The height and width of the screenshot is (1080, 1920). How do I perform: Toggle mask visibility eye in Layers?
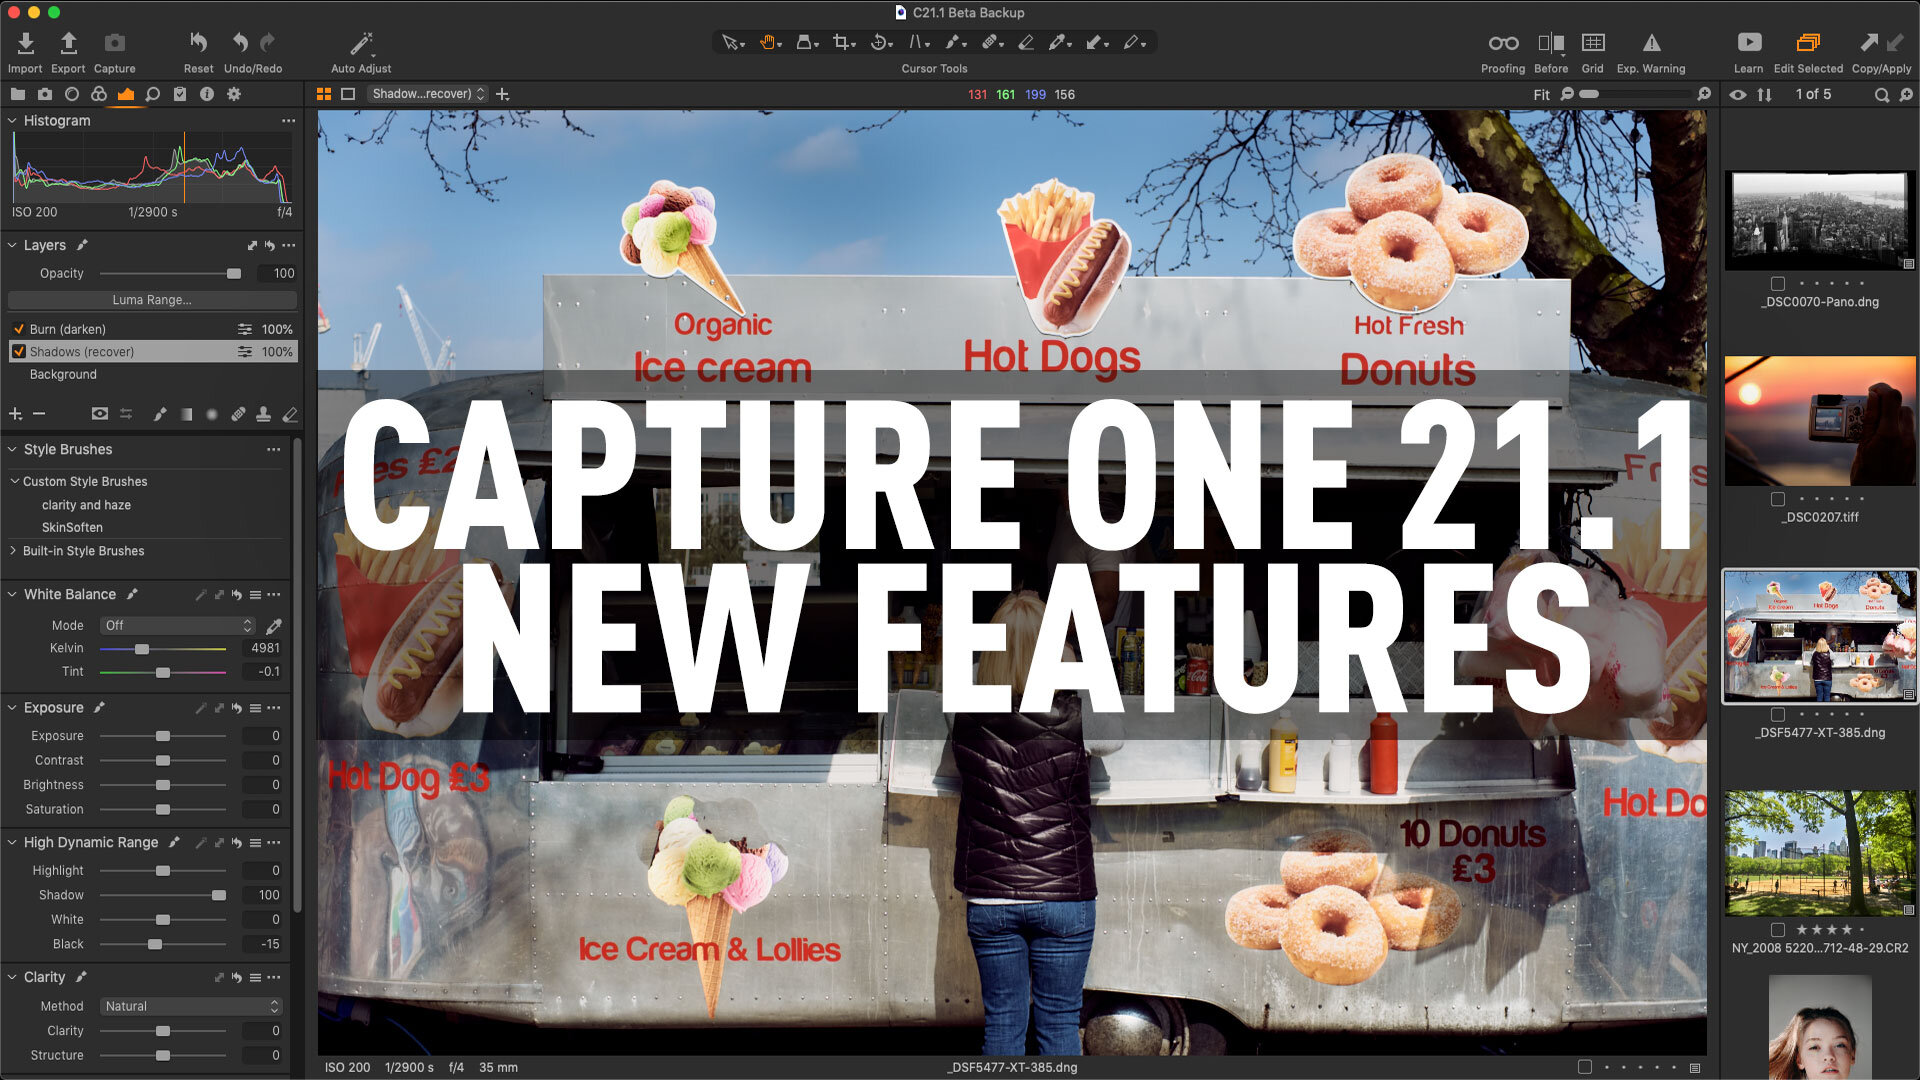[99, 414]
